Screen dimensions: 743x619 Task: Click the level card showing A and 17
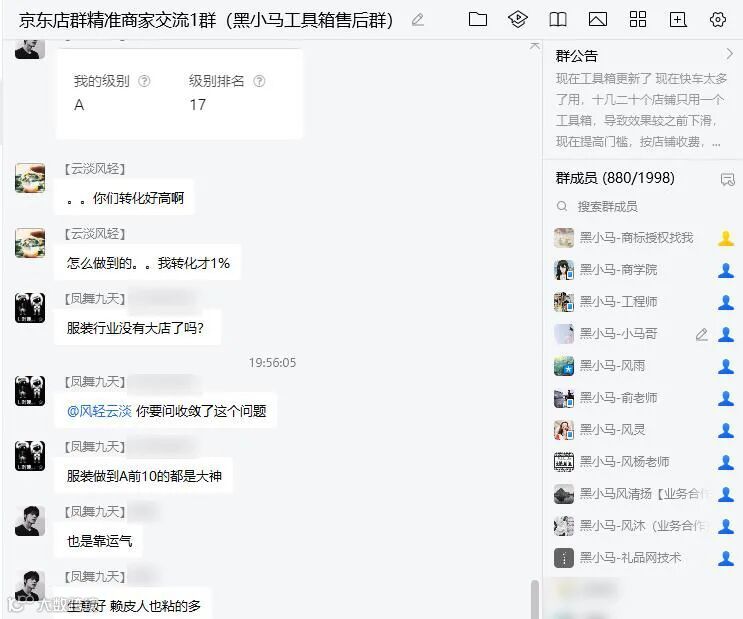pyautogui.click(x=180, y=94)
